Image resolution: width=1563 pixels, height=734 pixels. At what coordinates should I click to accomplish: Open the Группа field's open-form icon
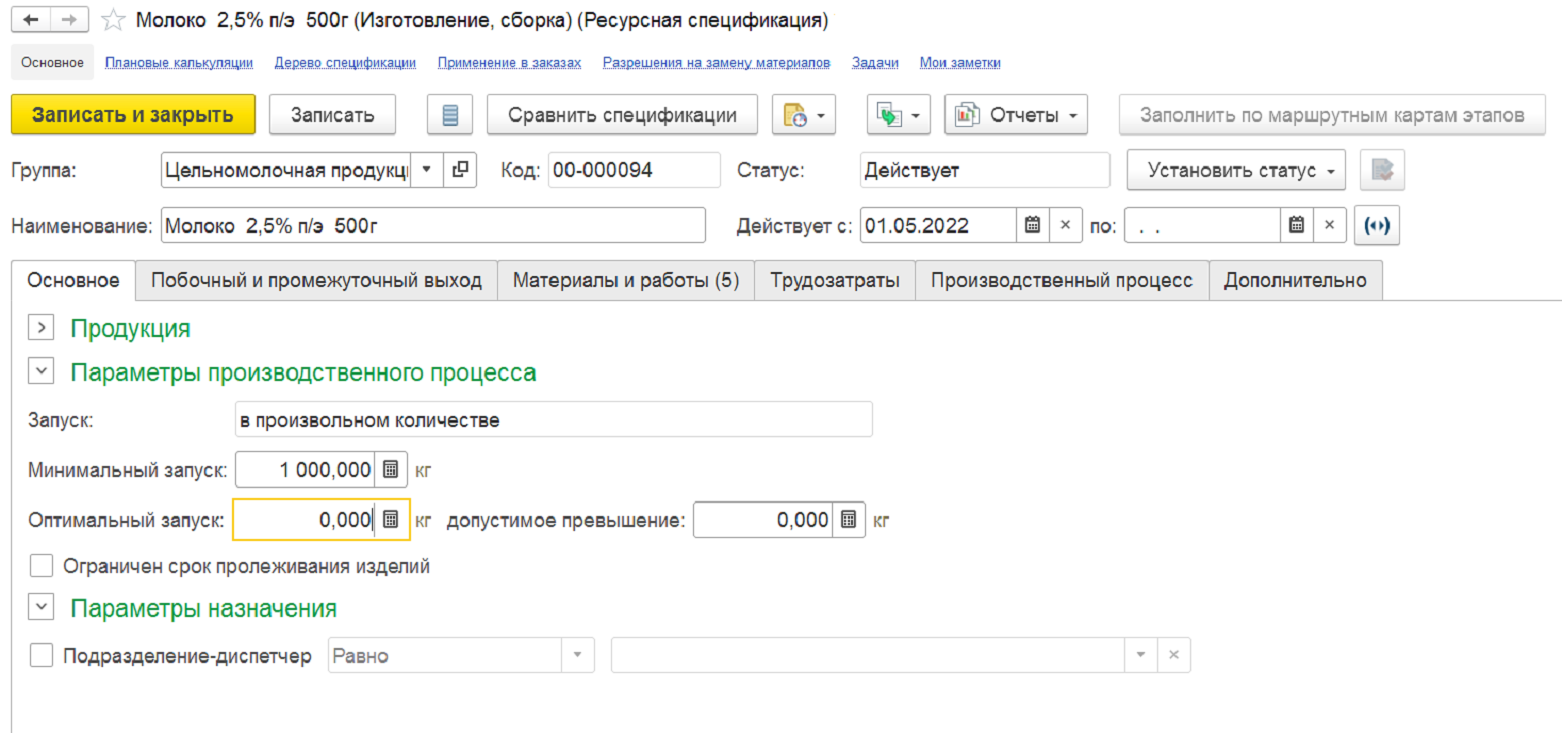459,170
